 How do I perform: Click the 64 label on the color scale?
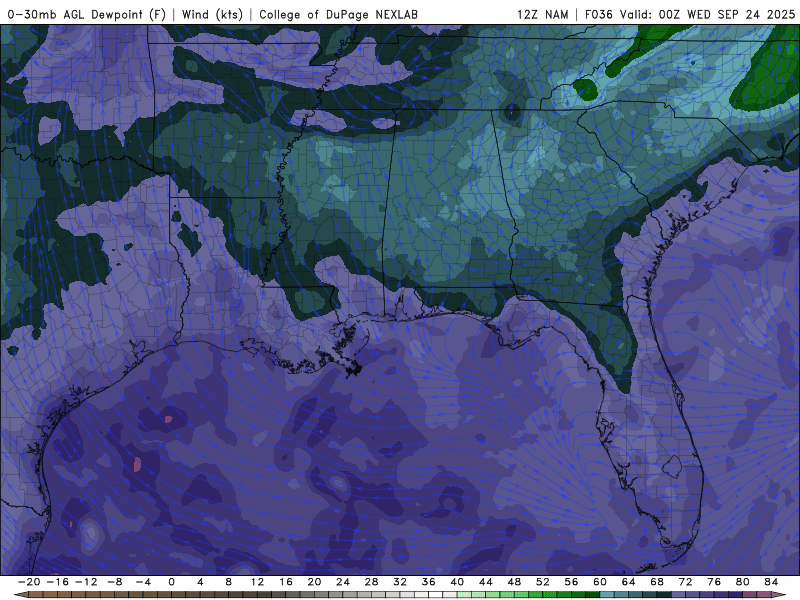[629, 582]
